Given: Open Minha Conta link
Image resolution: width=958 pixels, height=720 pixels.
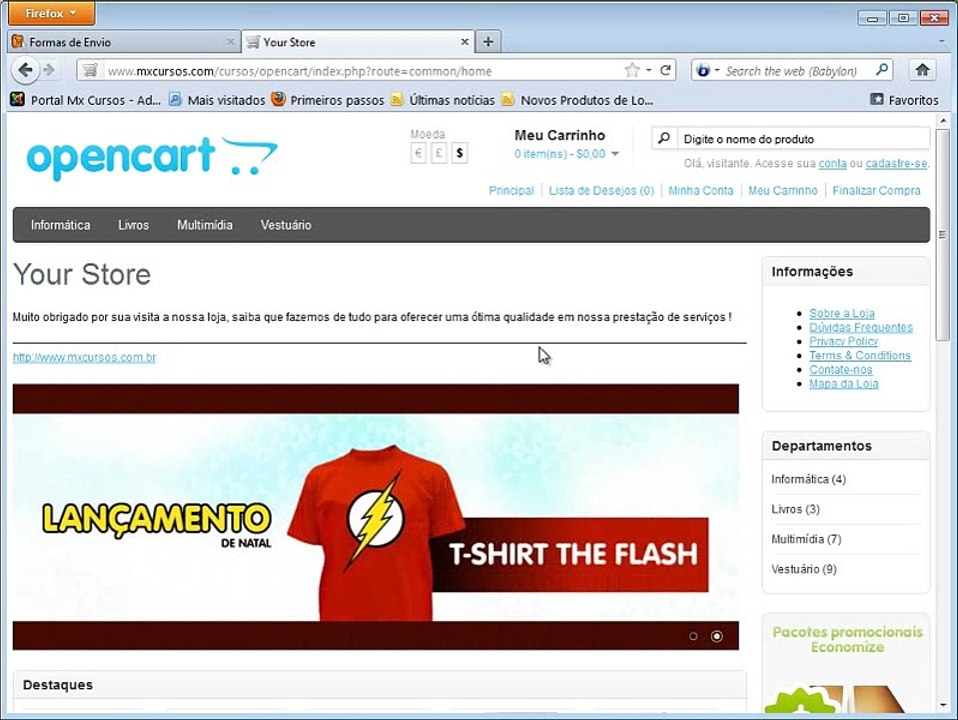Looking at the screenshot, I should tap(701, 191).
